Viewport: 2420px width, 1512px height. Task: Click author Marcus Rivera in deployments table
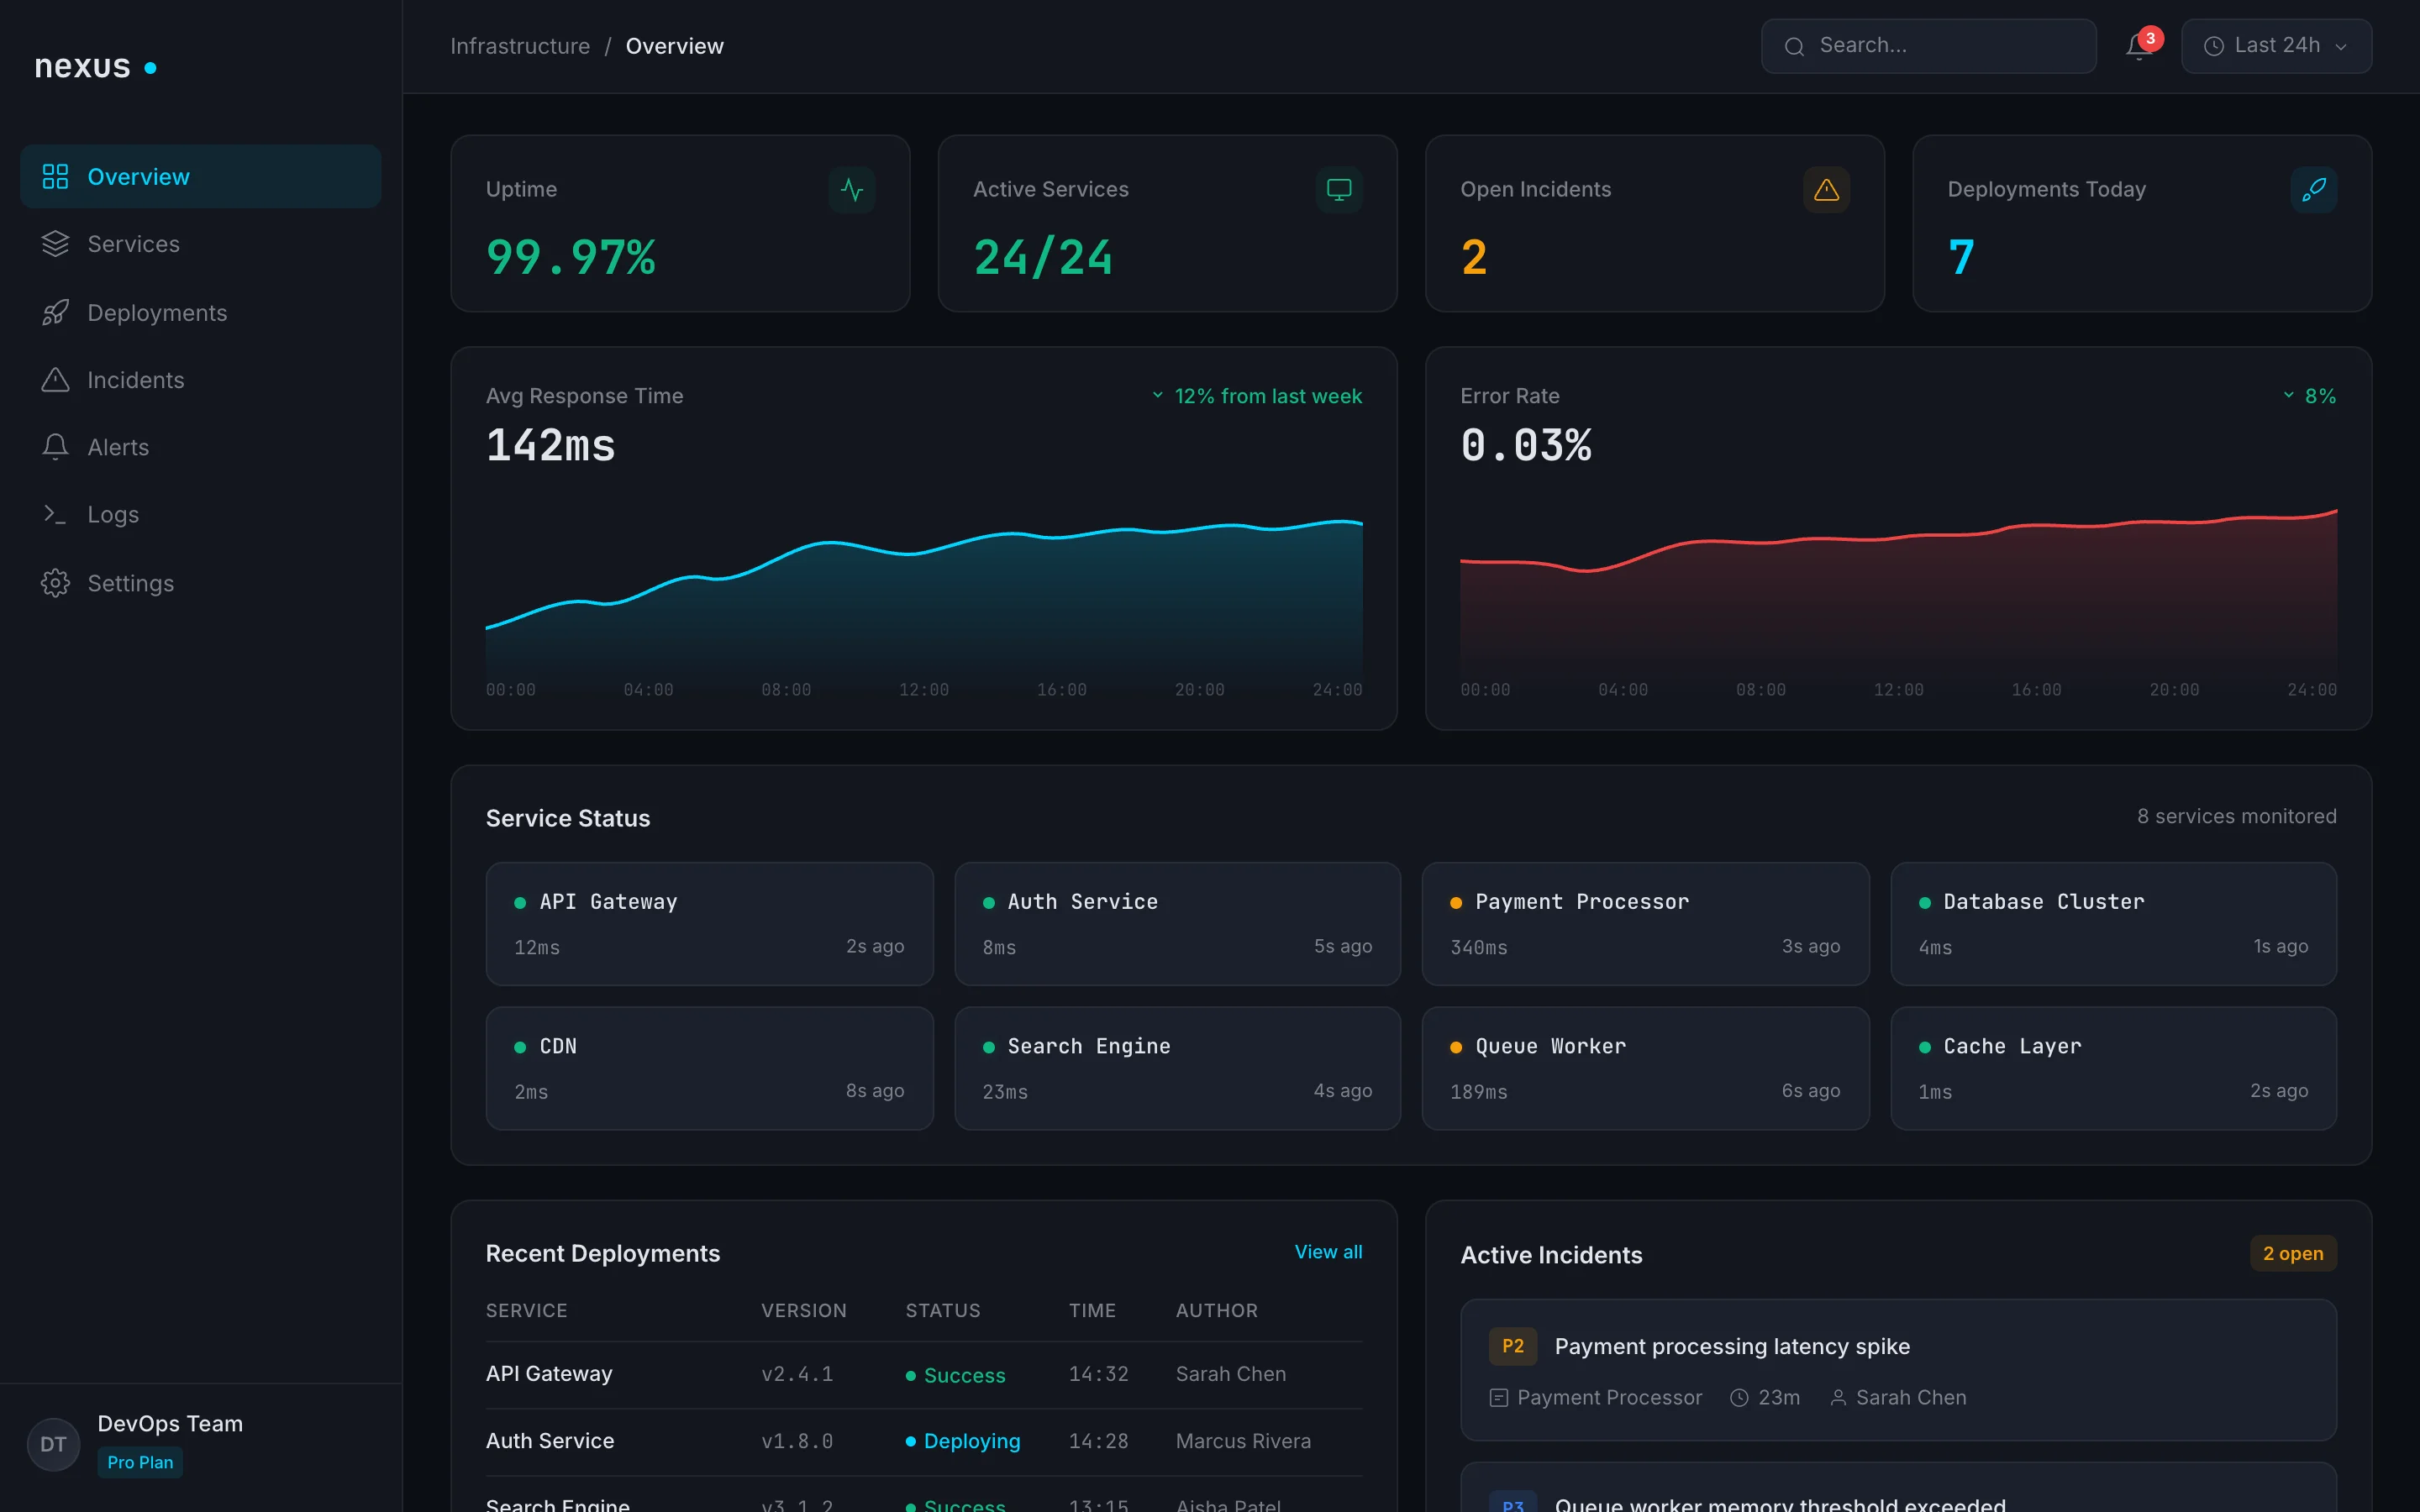pyautogui.click(x=1243, y=1441)
